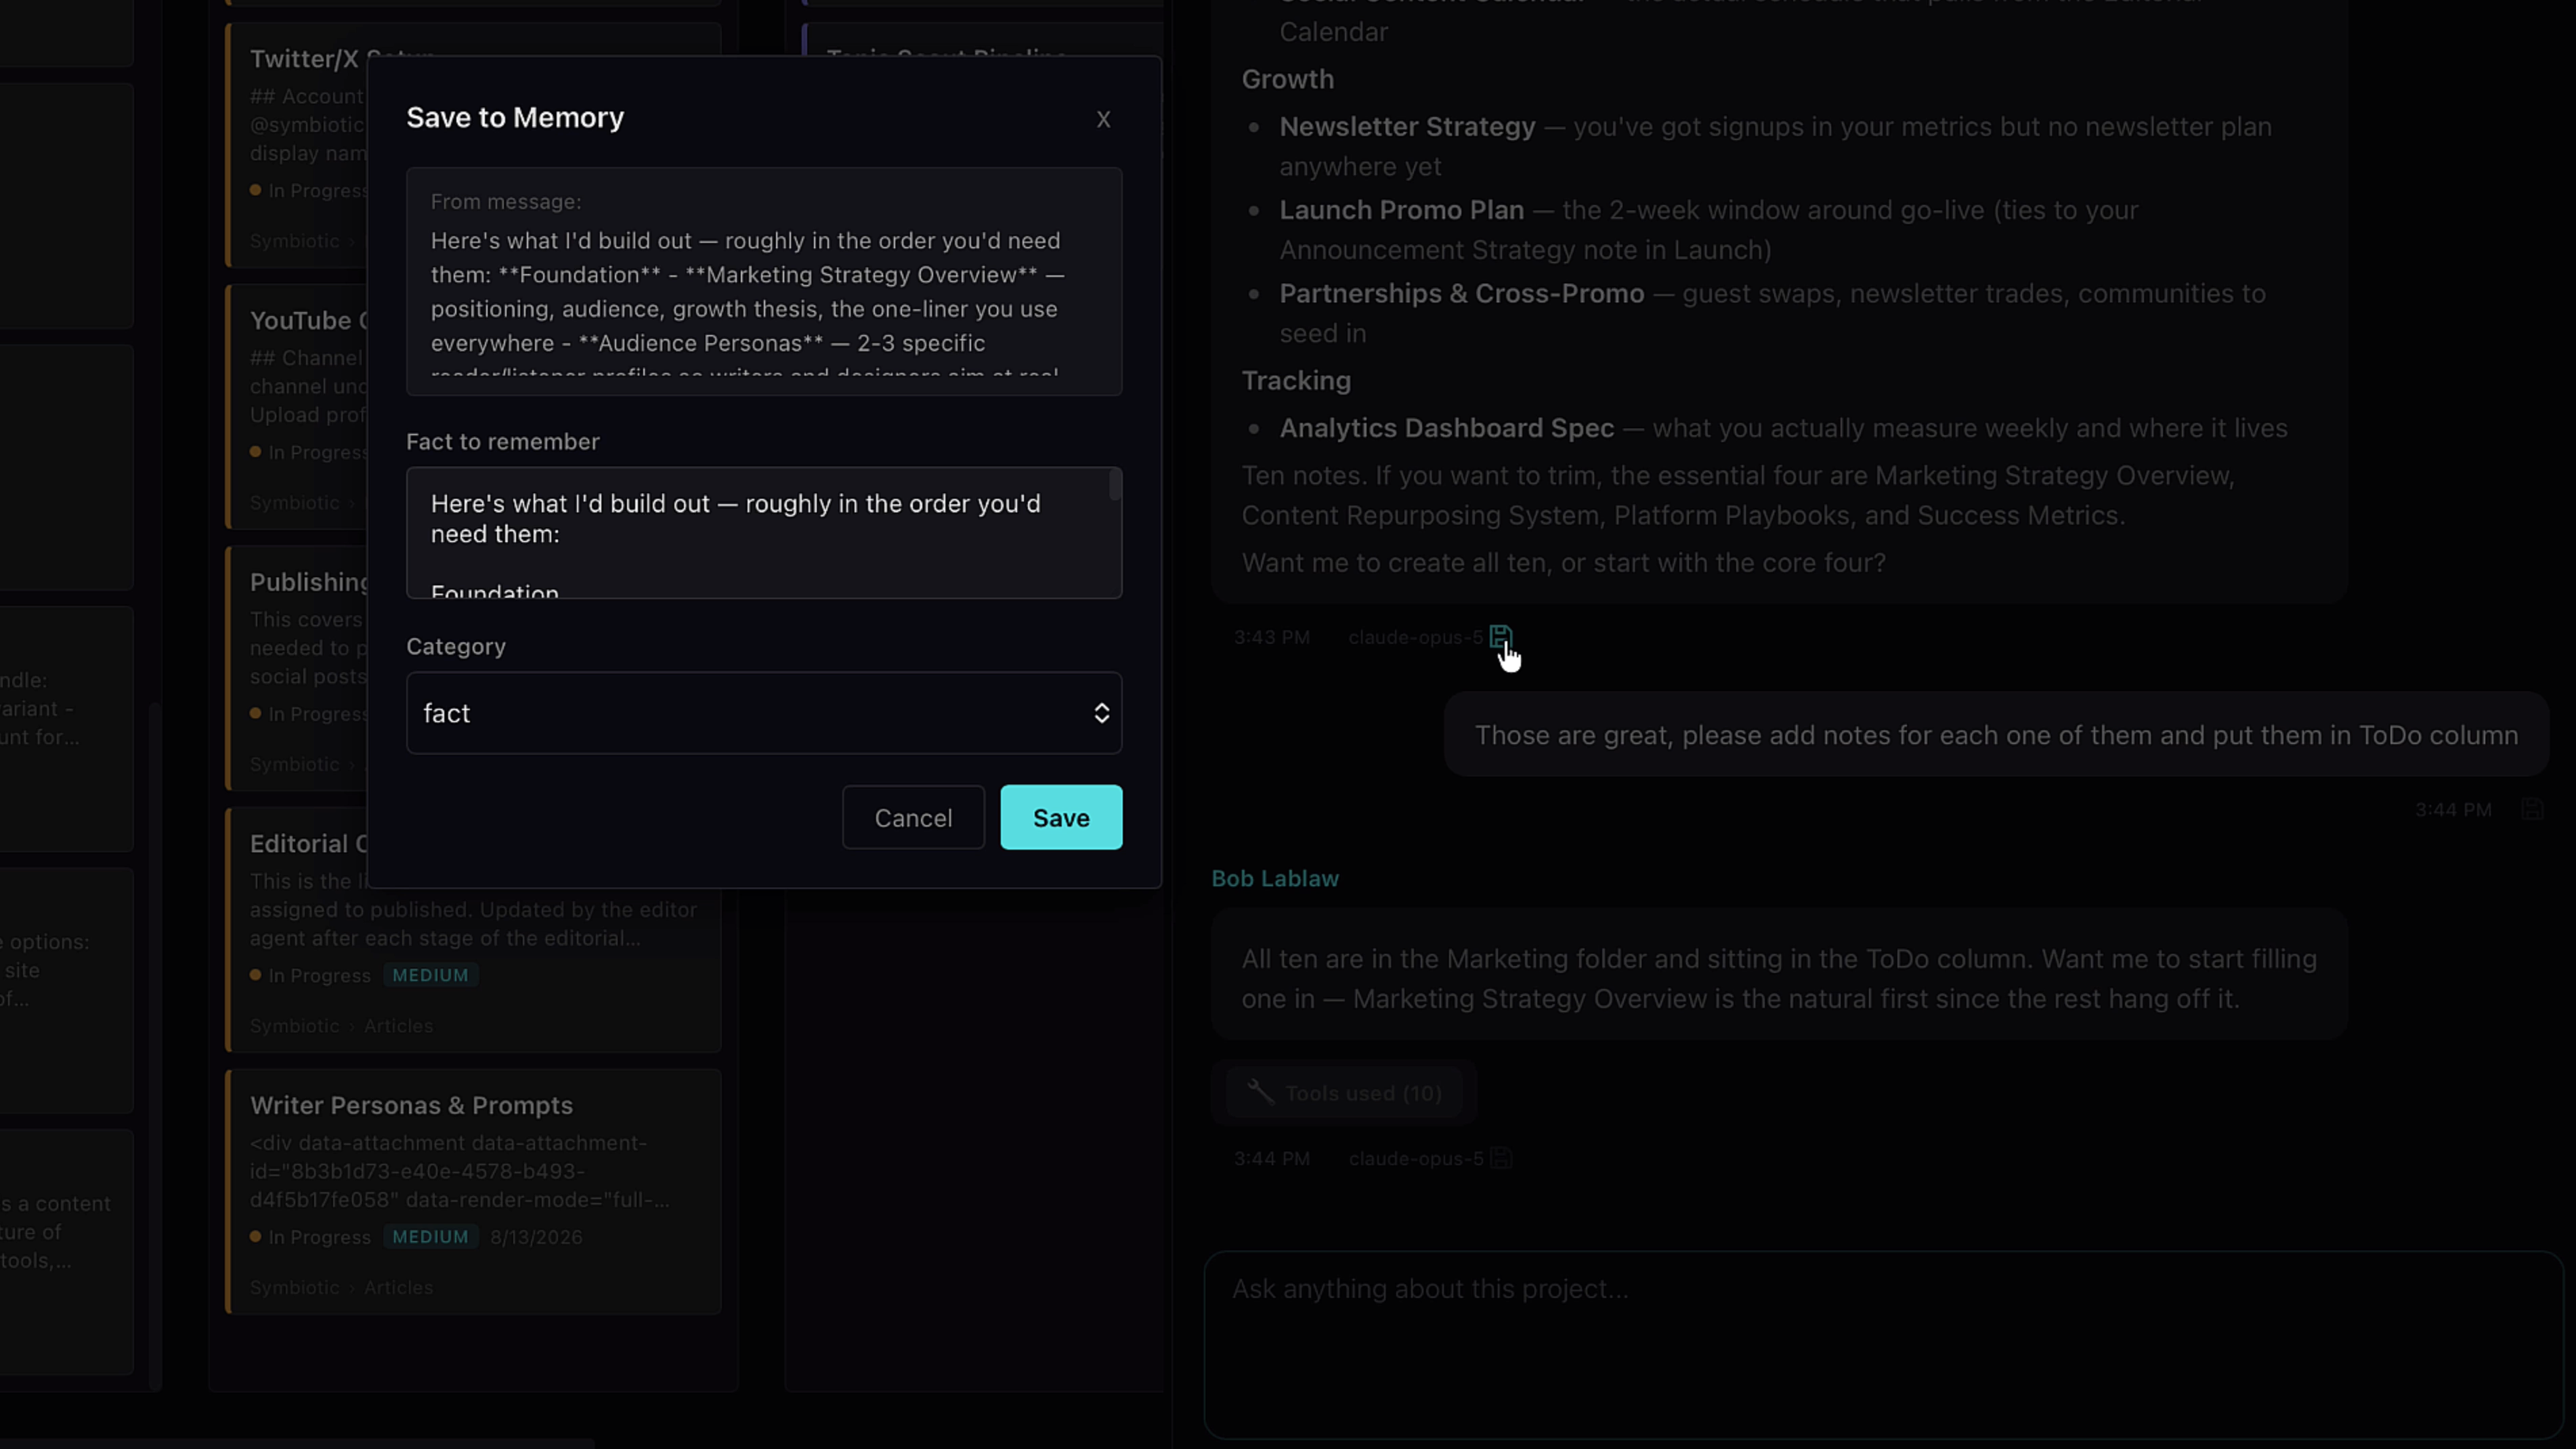Click Partnerships & Cross-Promo bullet text
The height and width of the screenshot is (1449, 2576).
[1772, 313]
